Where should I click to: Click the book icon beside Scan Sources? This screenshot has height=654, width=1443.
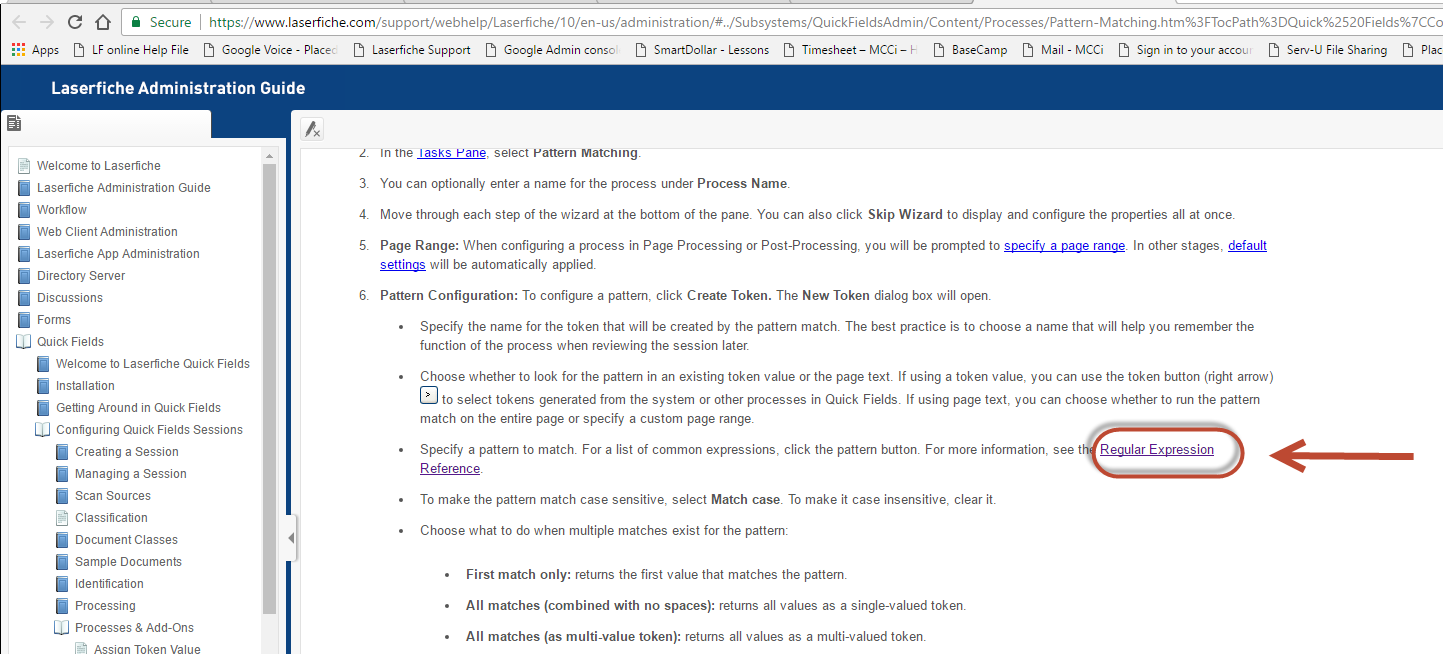pos(62,496)
